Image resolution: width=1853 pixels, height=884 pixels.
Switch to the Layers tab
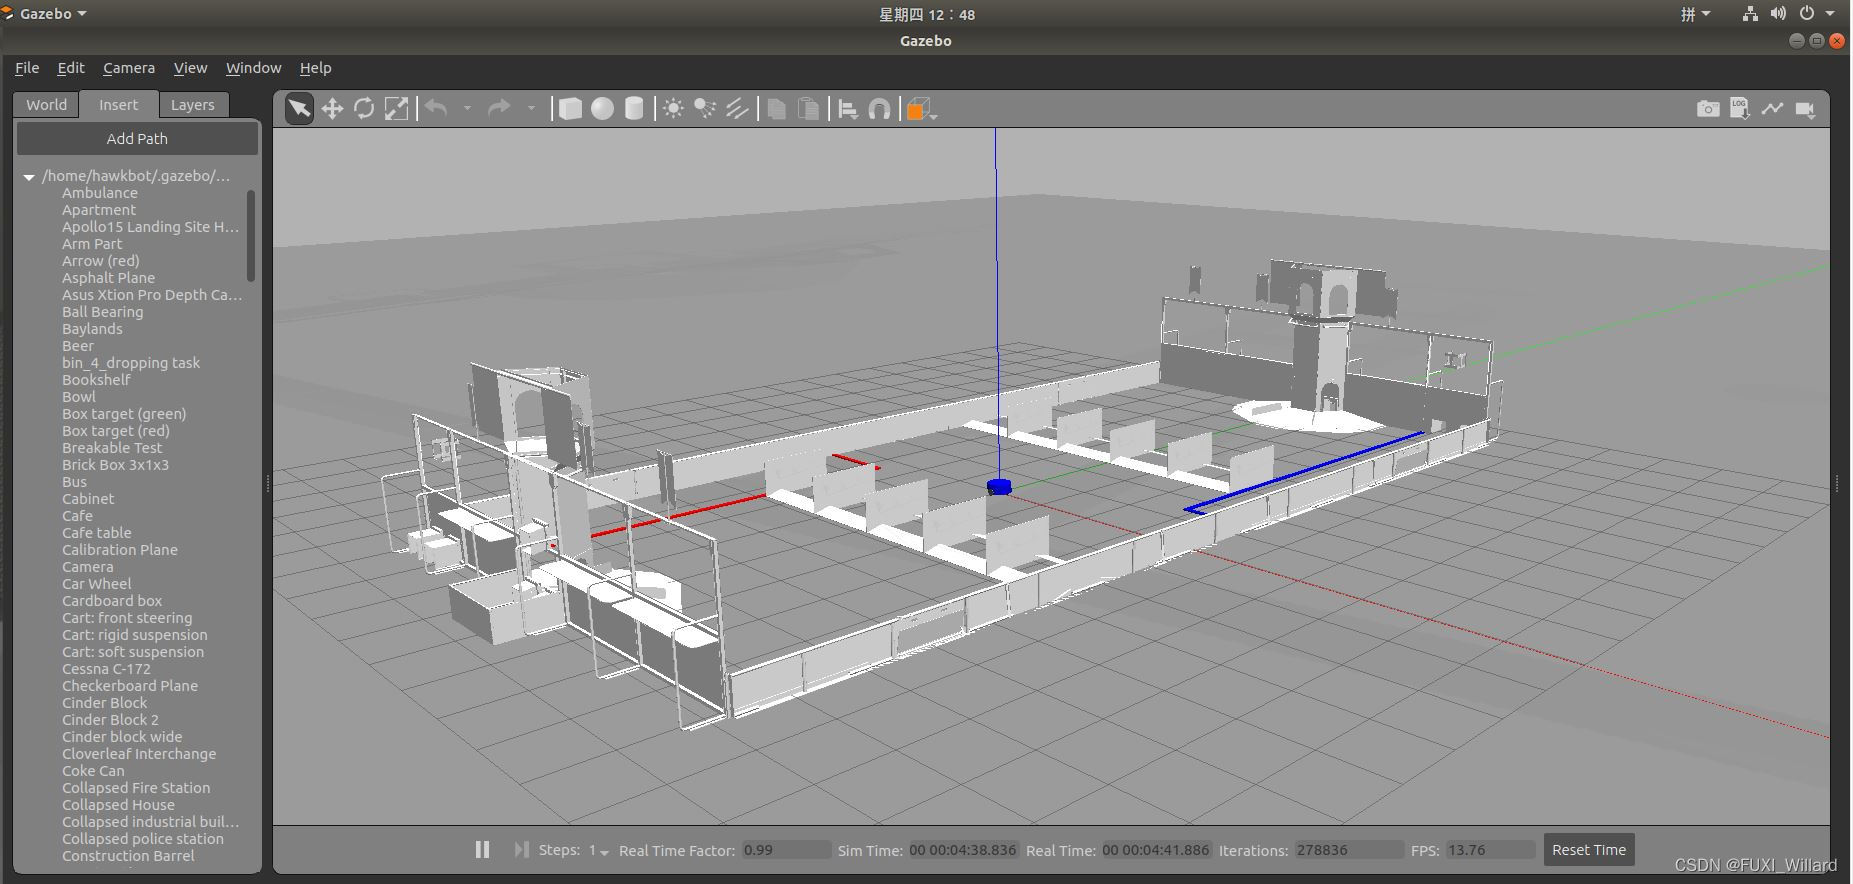pos(192,104)
